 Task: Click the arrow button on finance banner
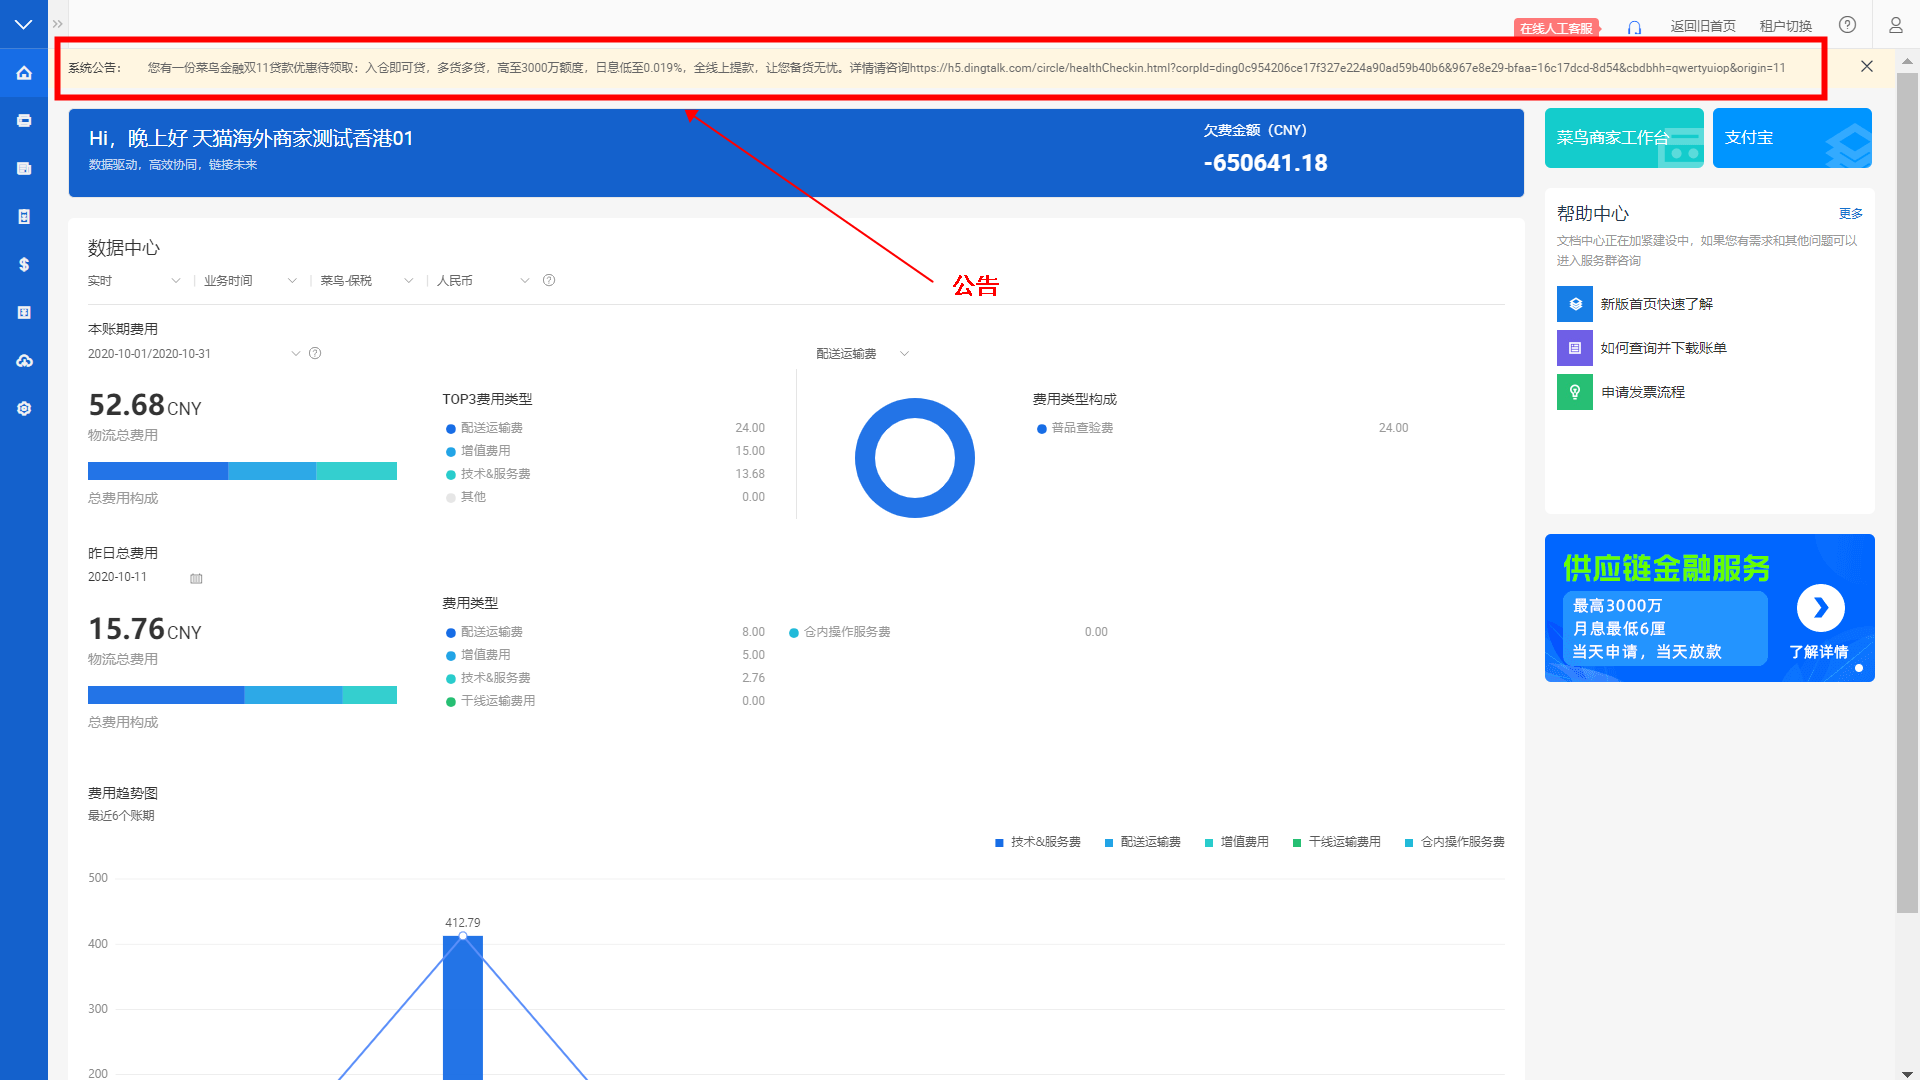1820,608
